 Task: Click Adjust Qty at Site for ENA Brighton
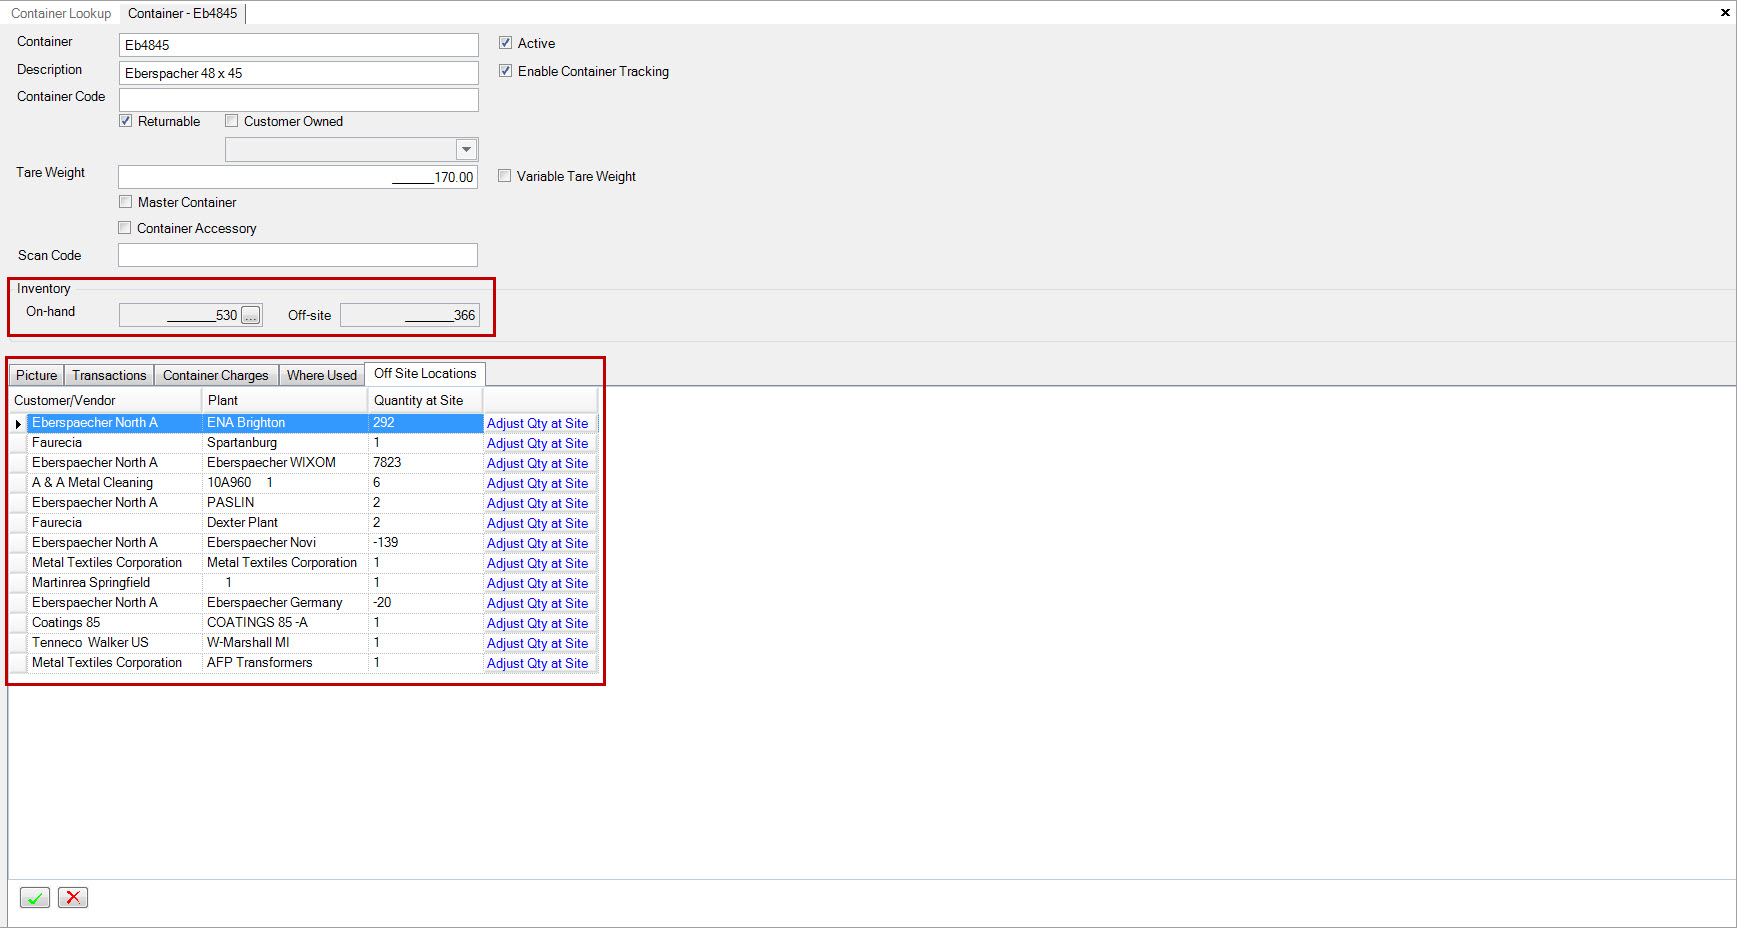coord(538,424)
